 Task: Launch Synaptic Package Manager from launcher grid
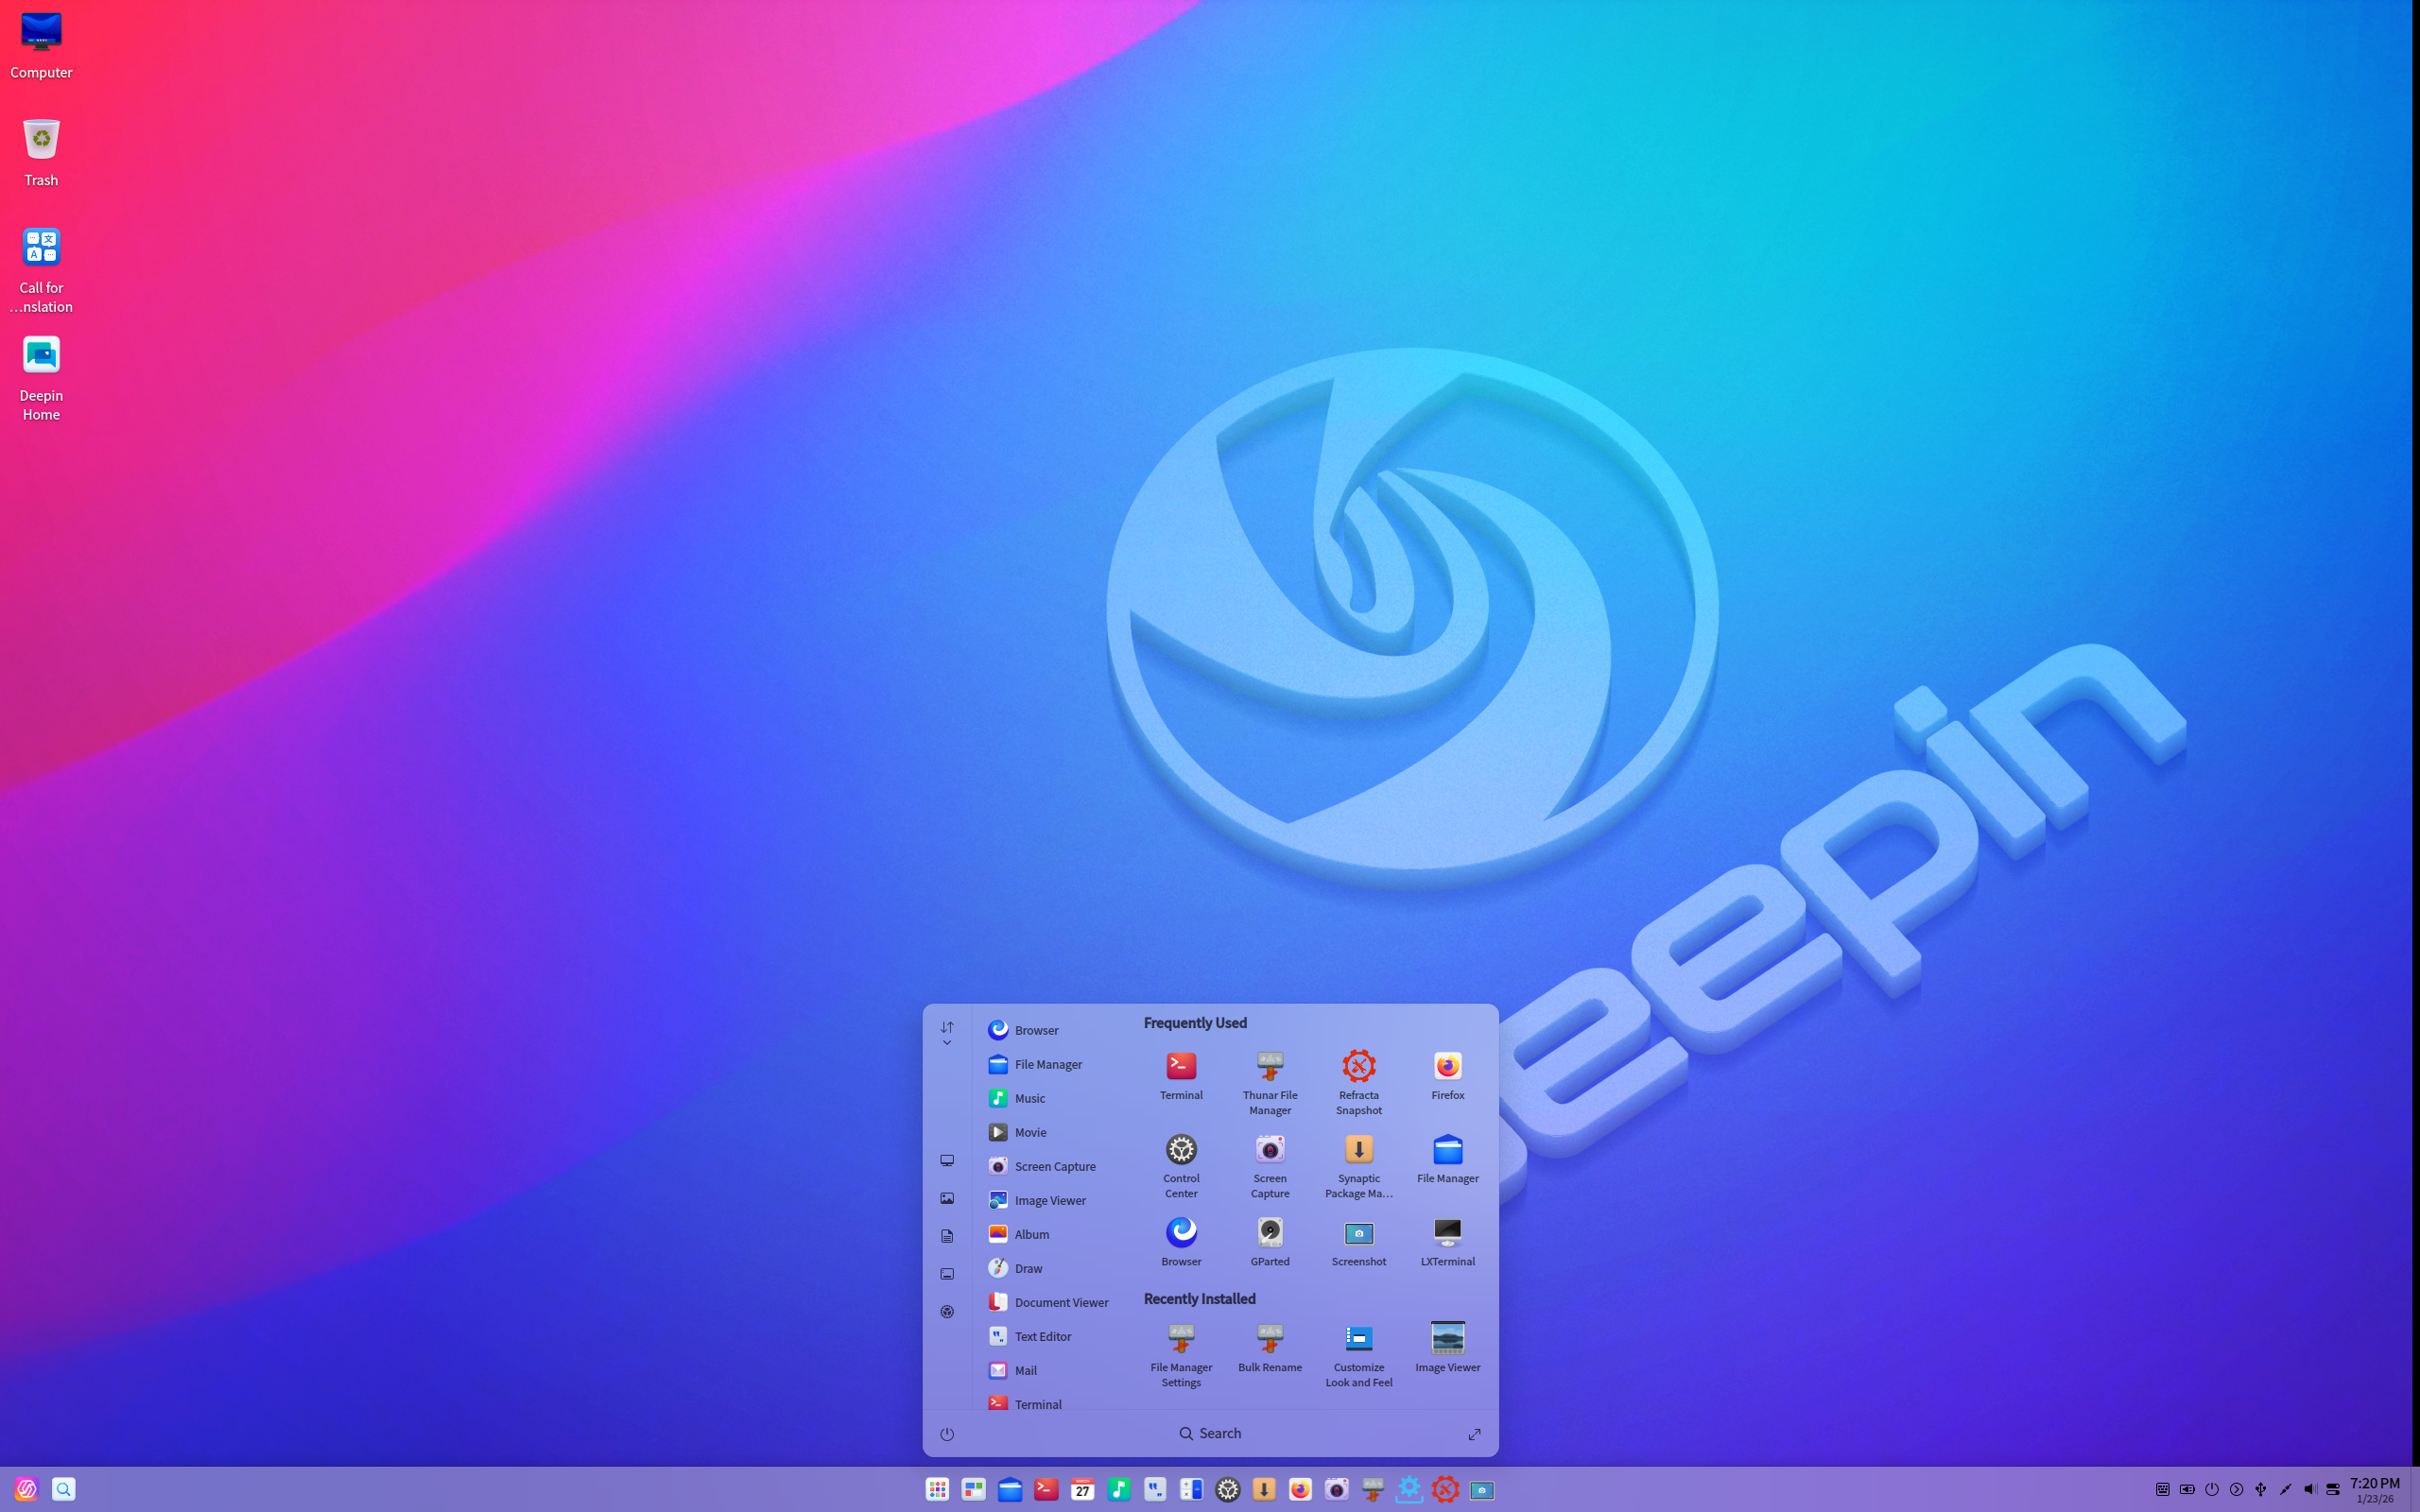pyautogui.click(x=1358, y=1164)
